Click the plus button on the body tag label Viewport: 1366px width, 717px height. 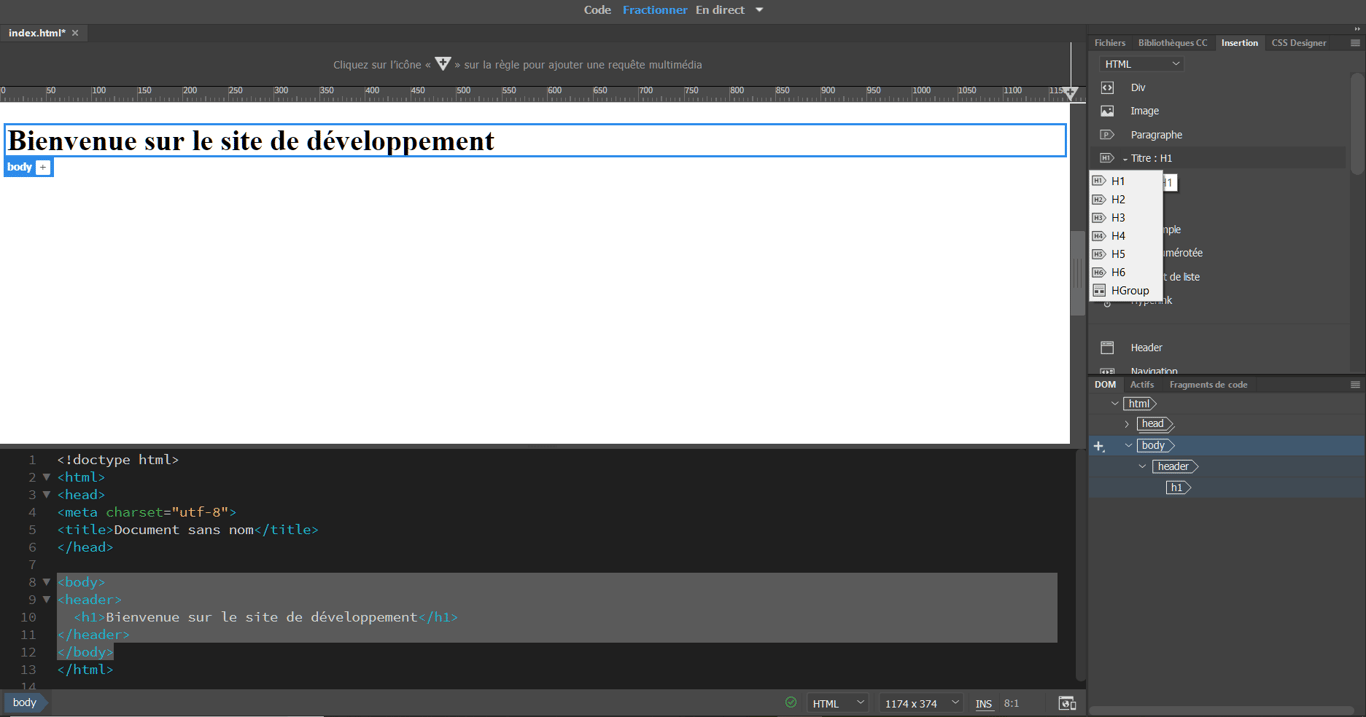pos(43,167)
